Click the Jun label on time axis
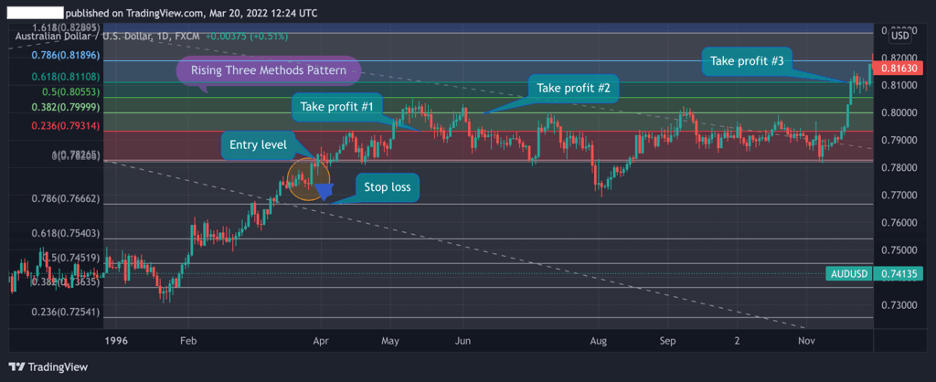Image resolution: width=936 pixels, height=382 pixels. 463,341
